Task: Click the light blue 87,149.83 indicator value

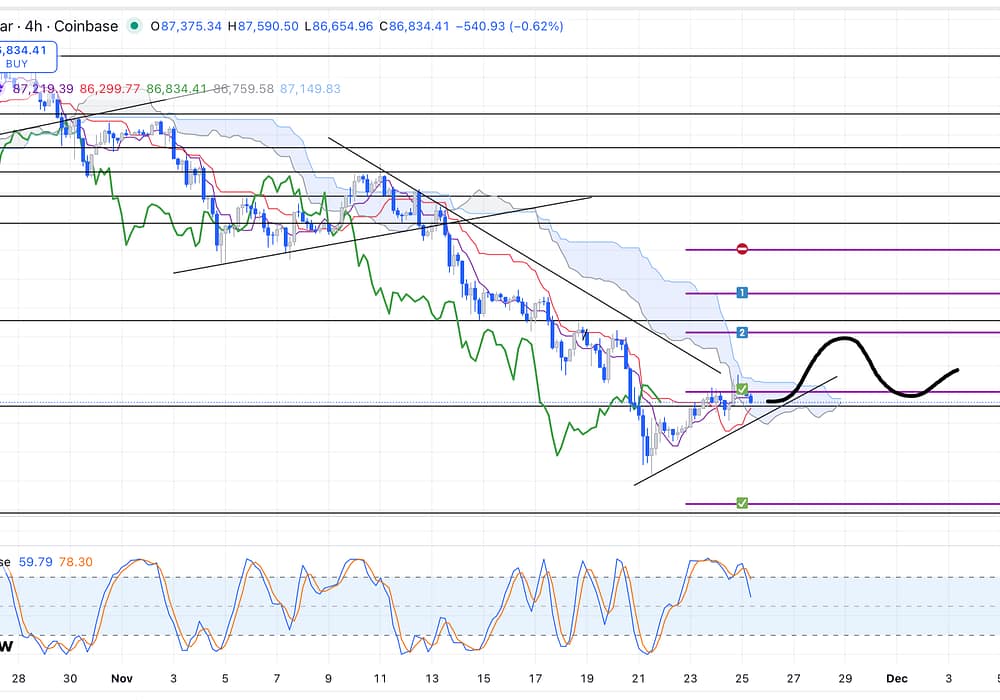Action: pyautogui.click(x=310, y=89)
